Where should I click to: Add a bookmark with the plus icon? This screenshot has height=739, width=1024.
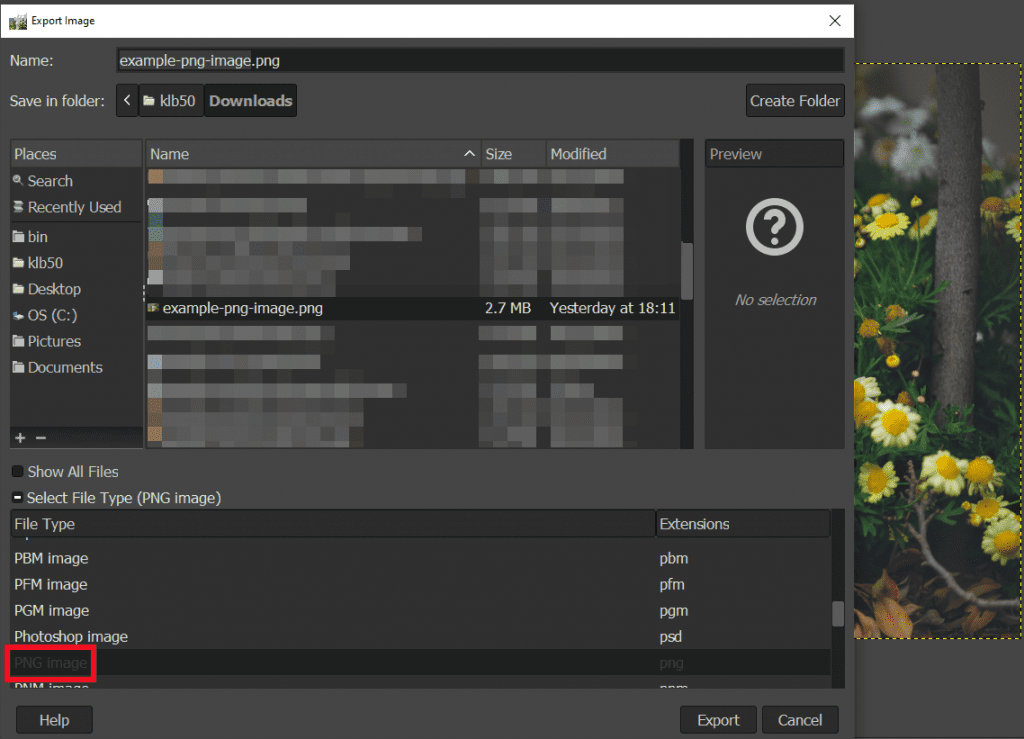[19, 437]
